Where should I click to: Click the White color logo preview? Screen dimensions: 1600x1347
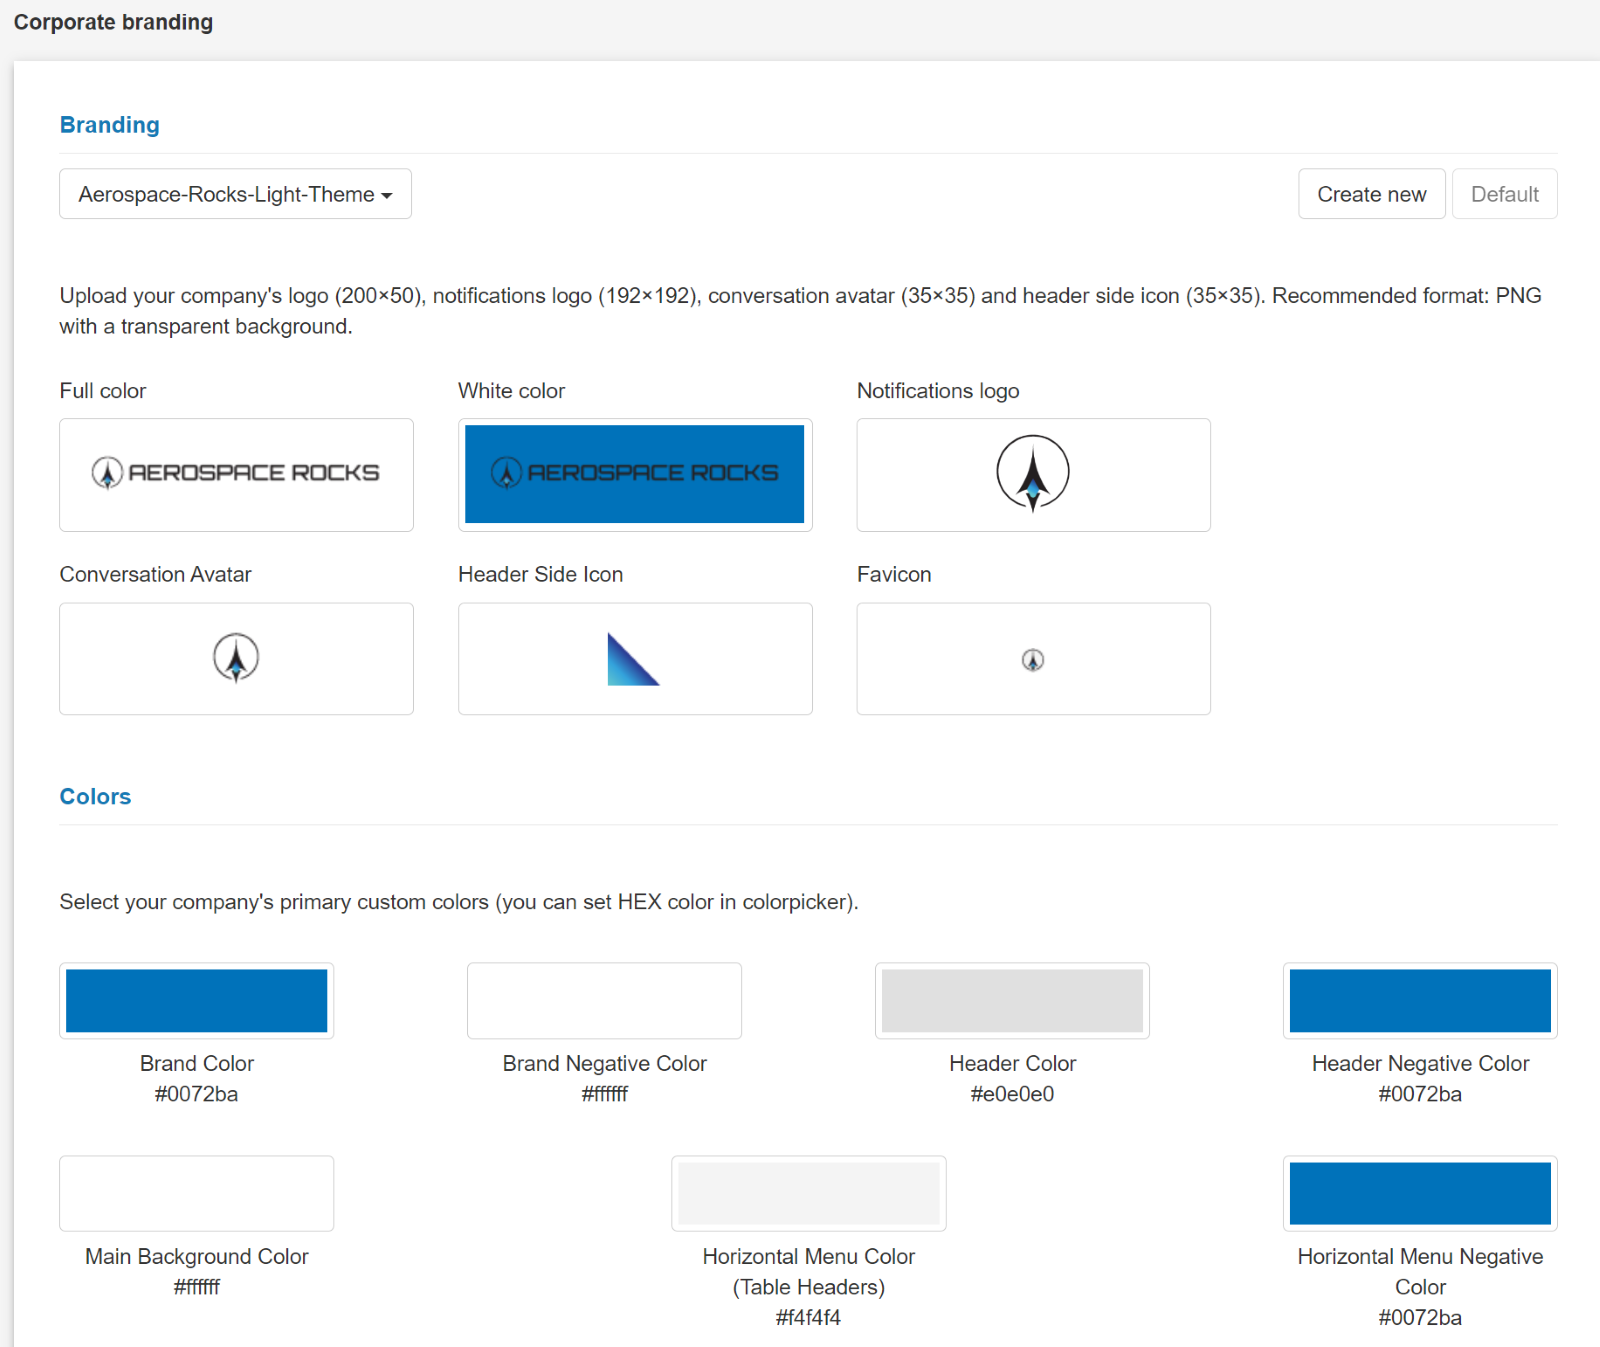(634, 474)
